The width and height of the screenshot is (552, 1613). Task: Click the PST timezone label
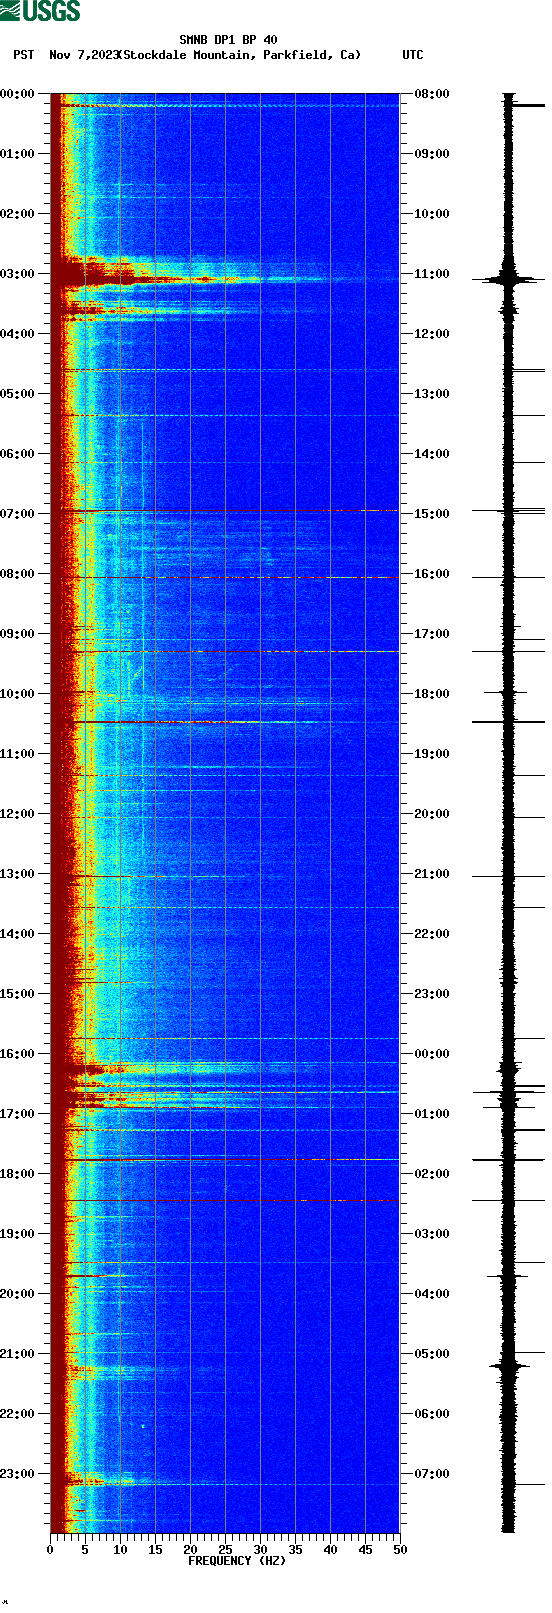(x=24, y=55)
